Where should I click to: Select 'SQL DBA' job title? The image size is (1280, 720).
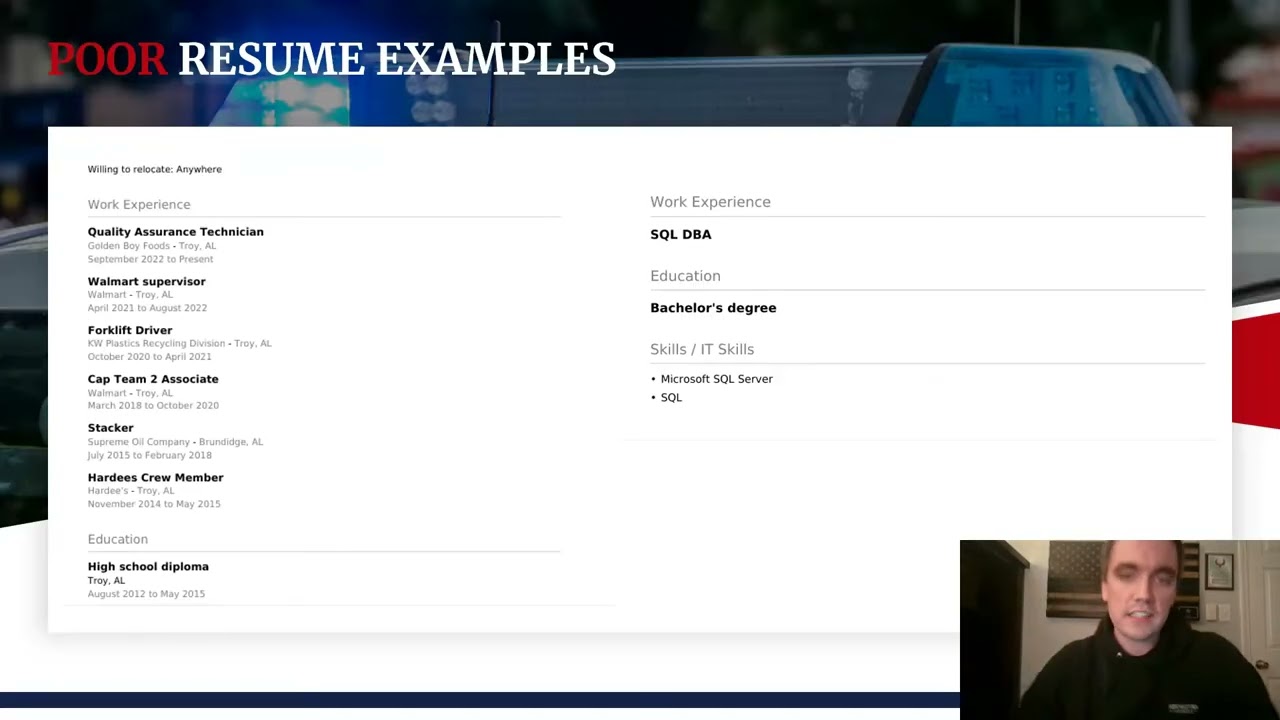tap(681, 234)
